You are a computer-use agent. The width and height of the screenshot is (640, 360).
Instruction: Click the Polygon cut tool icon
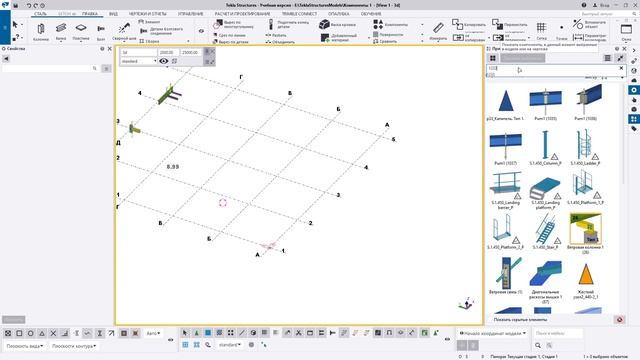pos(217,24)
